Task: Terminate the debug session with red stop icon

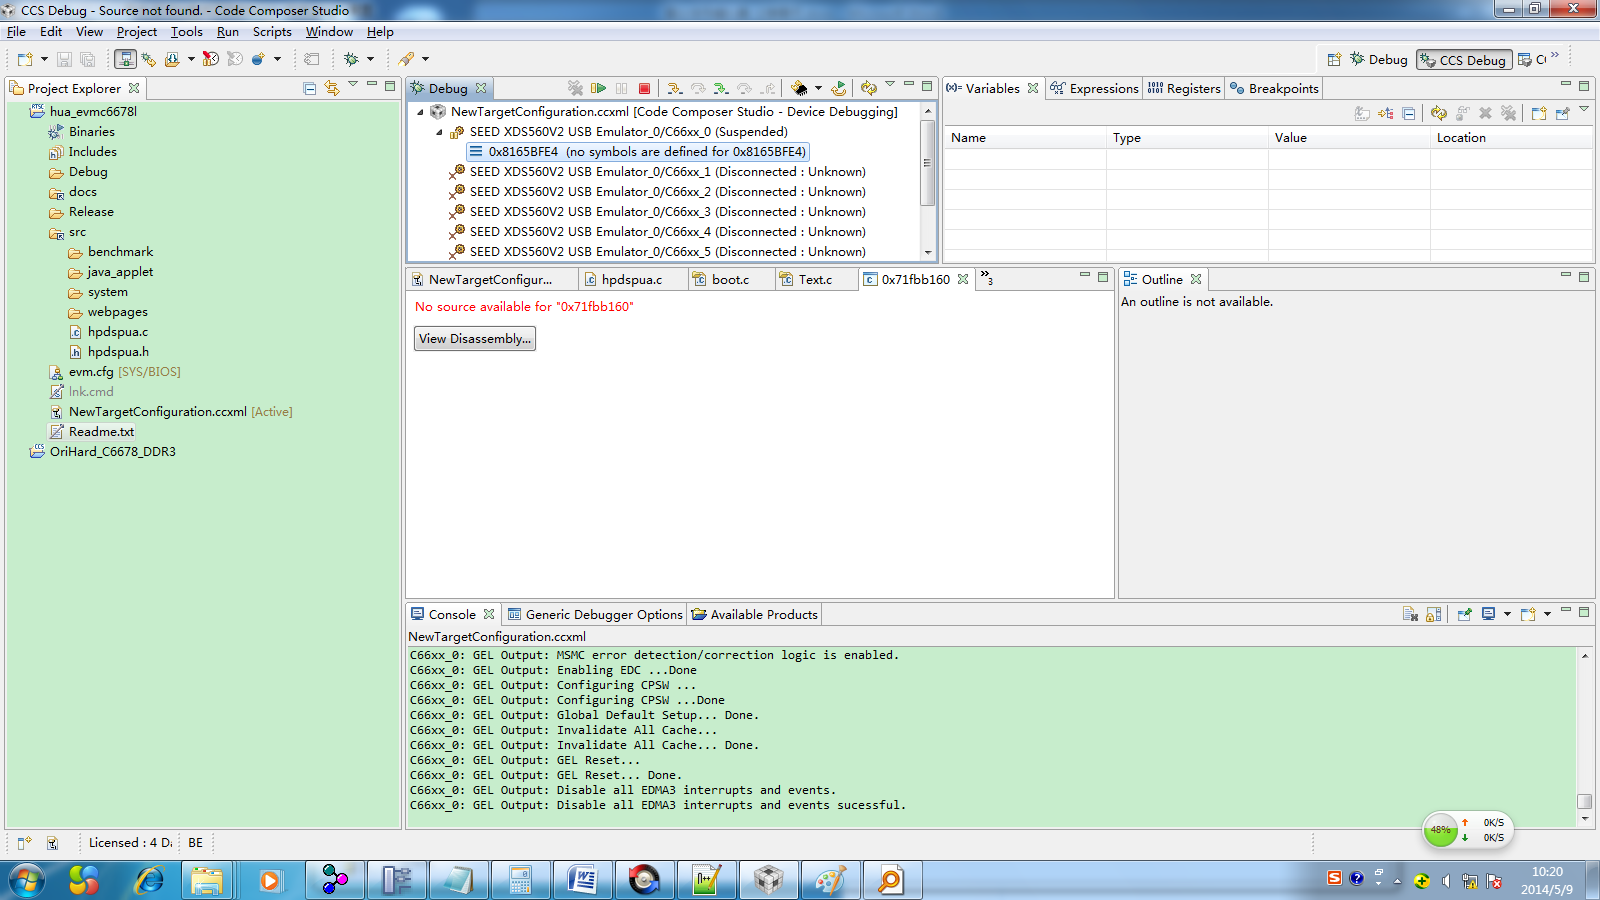Action: 645,88
